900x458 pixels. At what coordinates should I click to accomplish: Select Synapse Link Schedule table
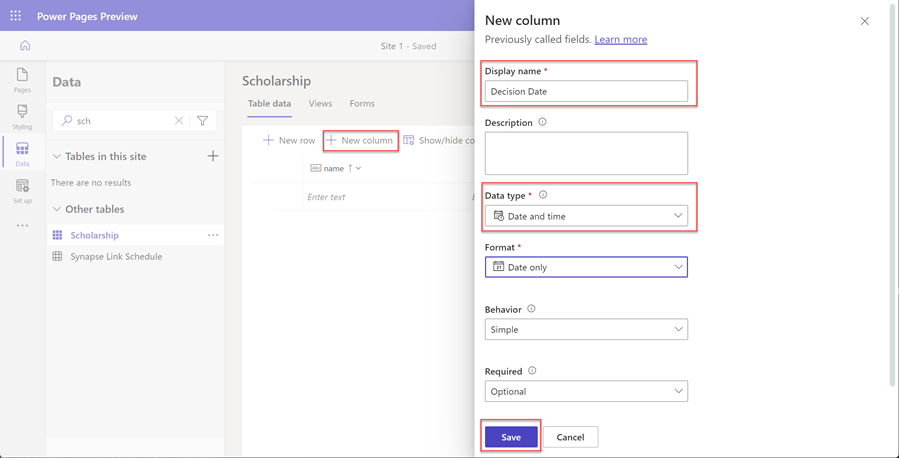click(116, 257)
